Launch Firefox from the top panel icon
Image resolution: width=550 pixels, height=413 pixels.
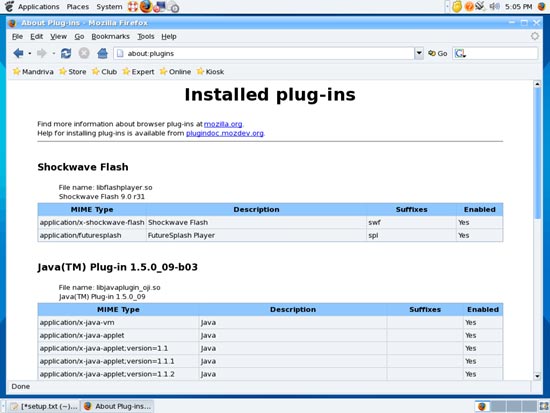coord(146,7)
